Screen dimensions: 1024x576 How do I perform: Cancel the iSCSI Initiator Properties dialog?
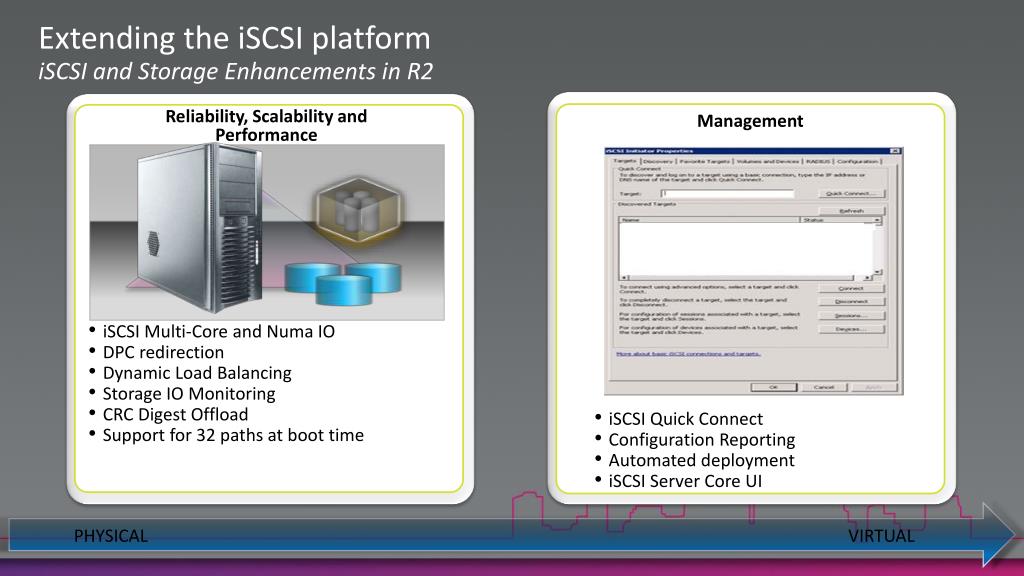824,387
